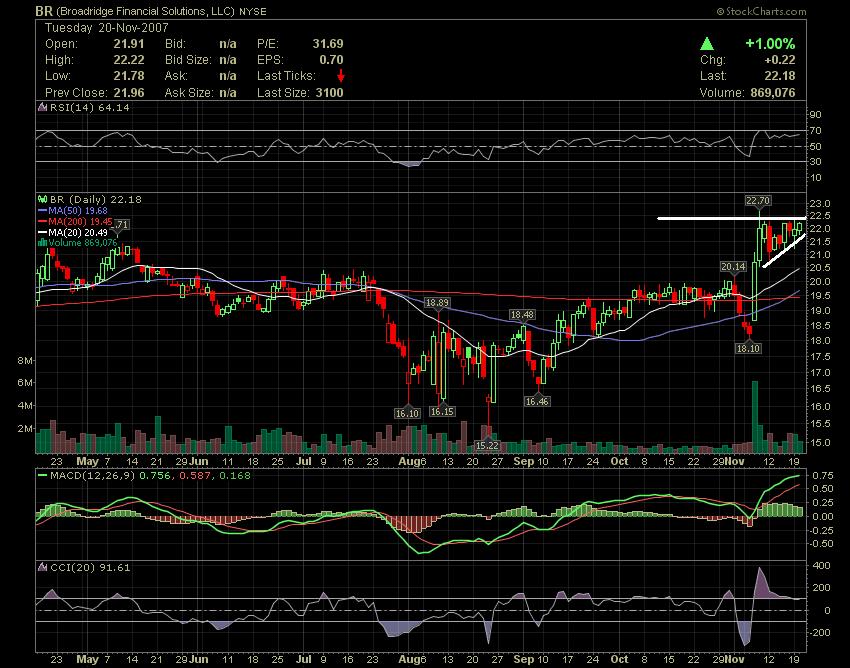This screenshot has width=850, height=668.
Task: Click the High value 22.22
Action: coord(129,60)
